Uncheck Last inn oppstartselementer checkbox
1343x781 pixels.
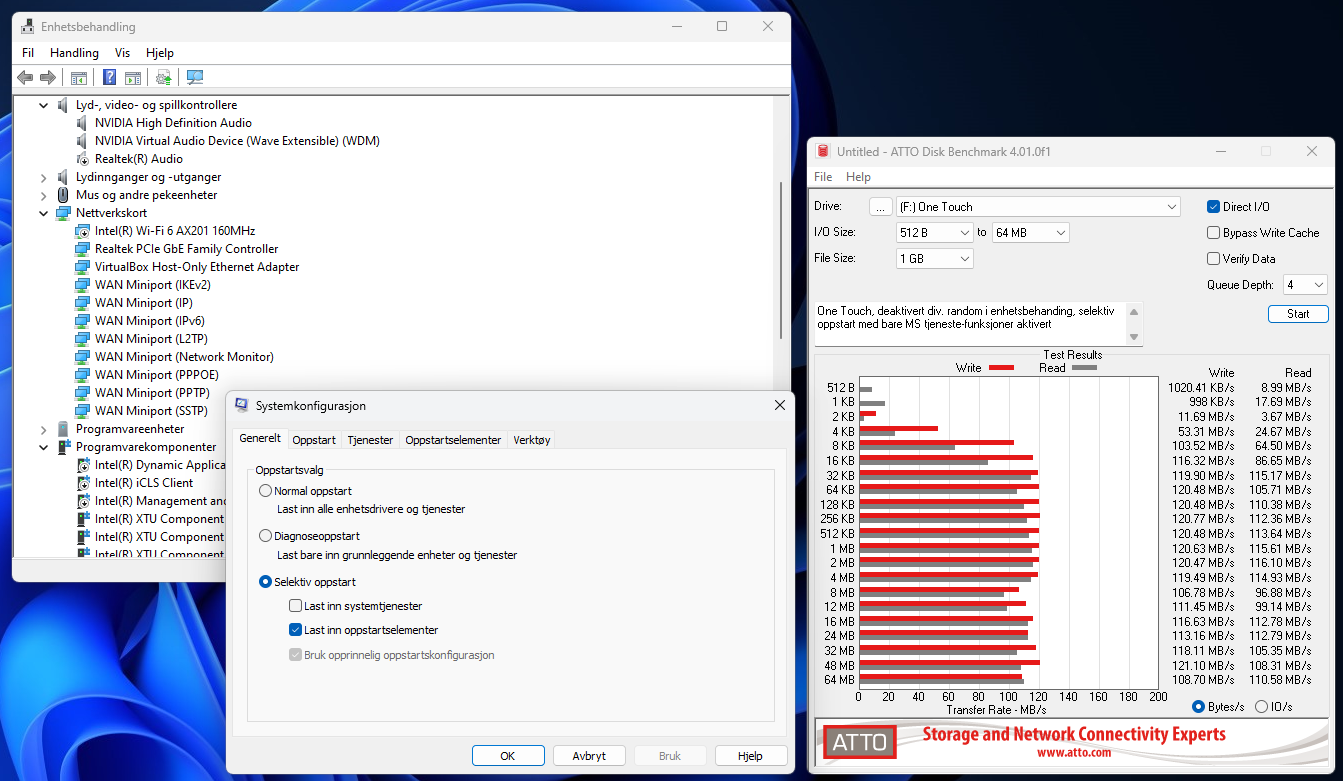[295, 630]
